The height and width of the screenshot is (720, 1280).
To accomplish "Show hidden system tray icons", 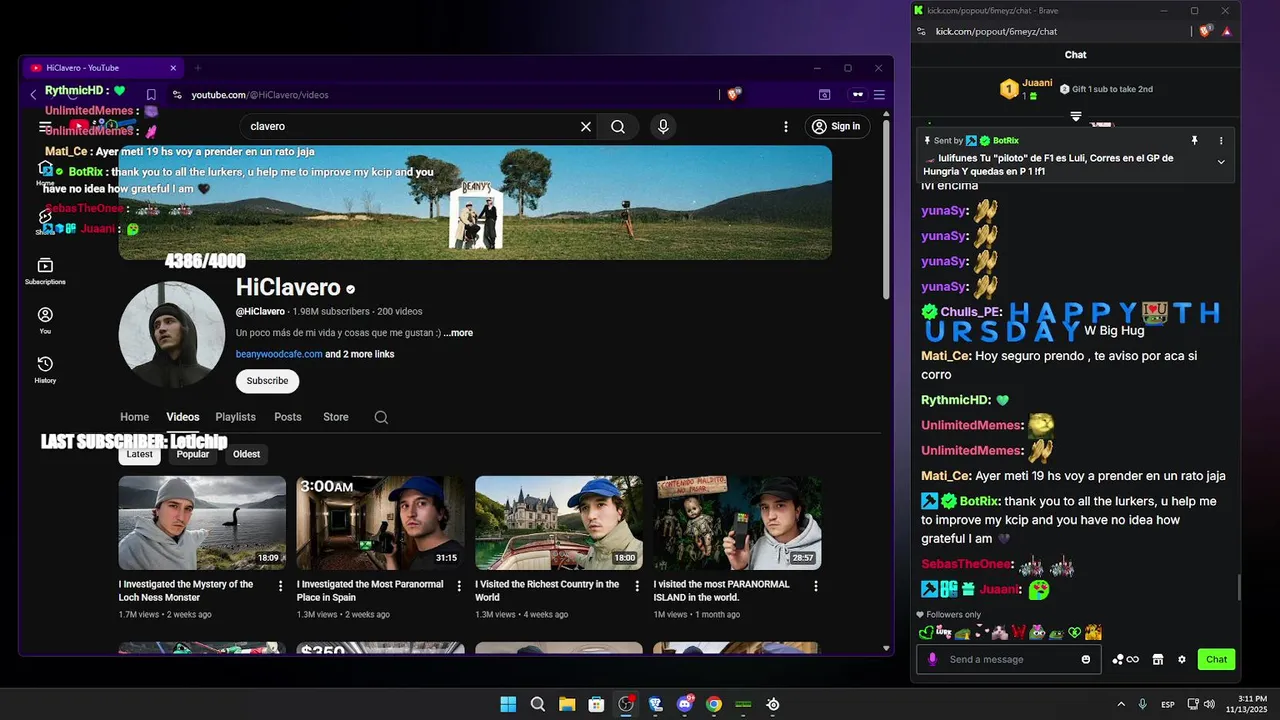I will pos(1121,704).
